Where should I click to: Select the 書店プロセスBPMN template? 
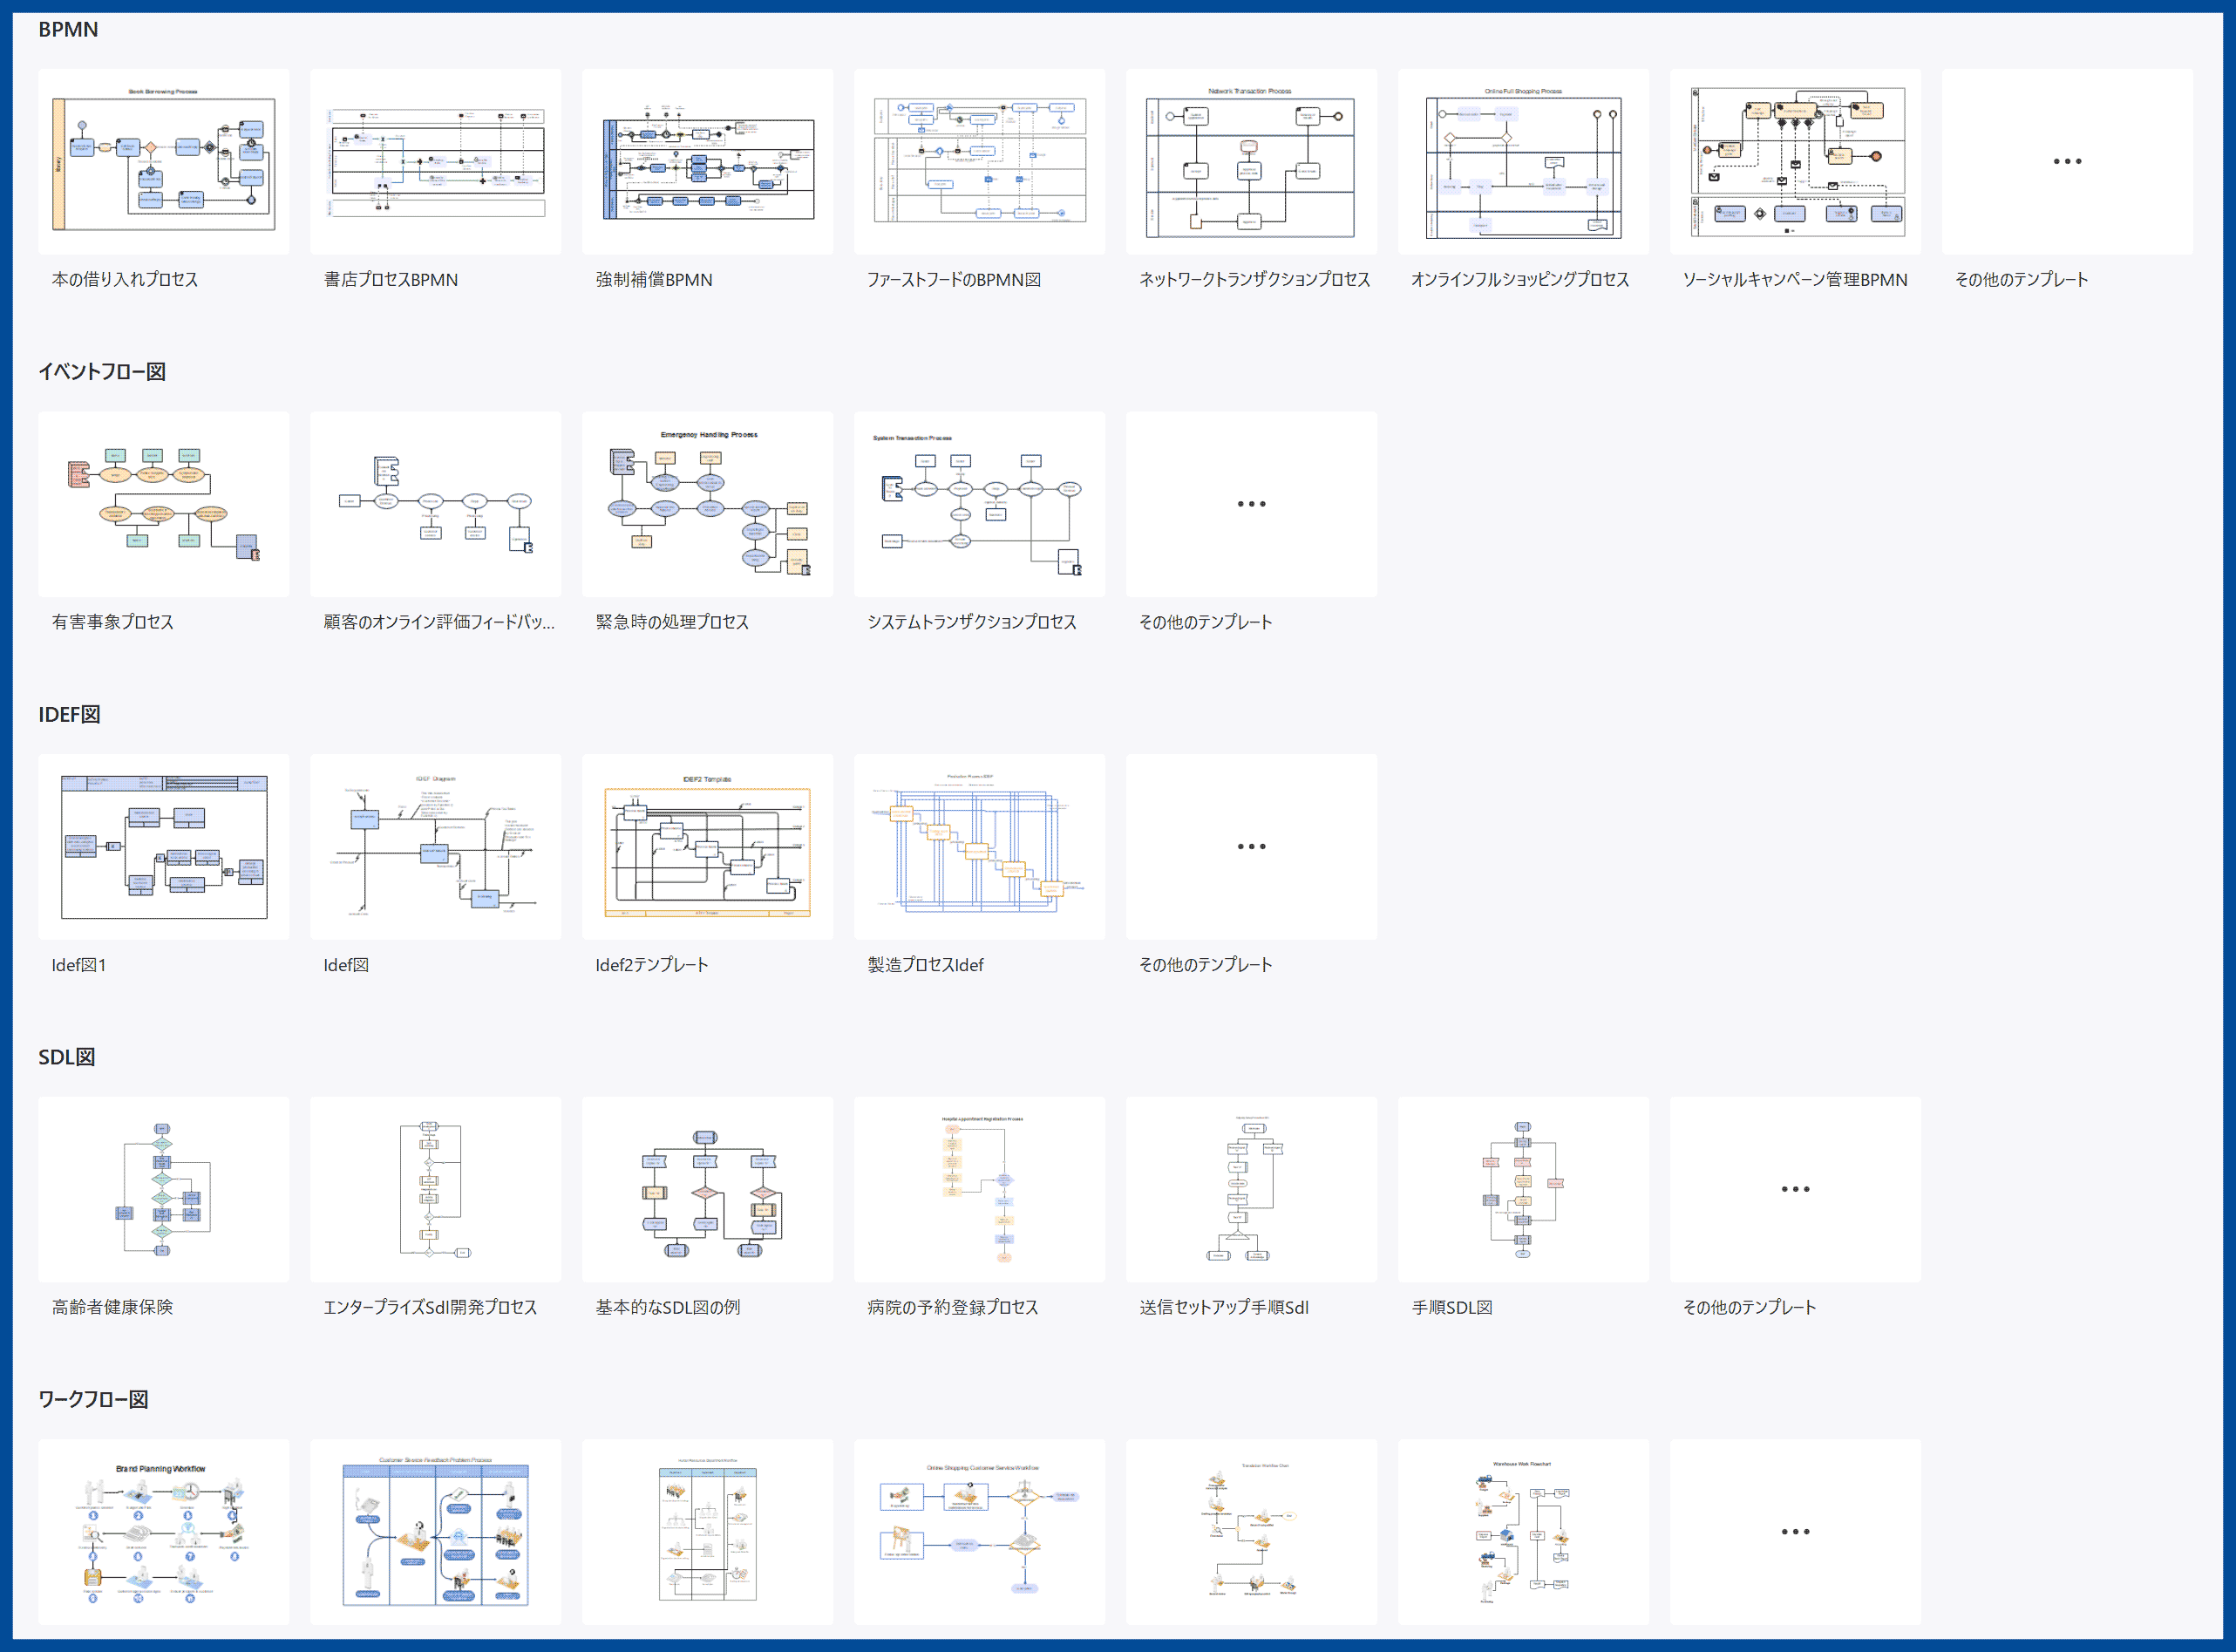point(435,161)
